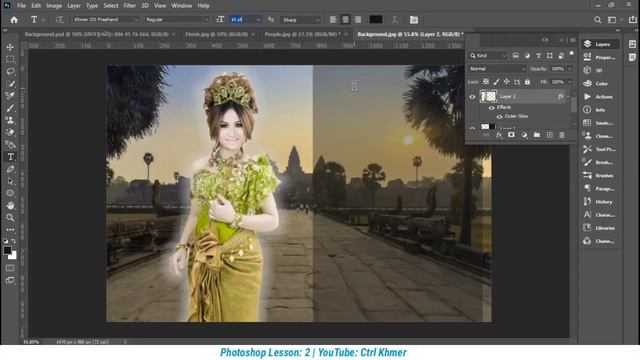Add a layer style via fx button
The height and width of the screenshot is (360, 640).
pyautogui.click(x=499, y=135)
